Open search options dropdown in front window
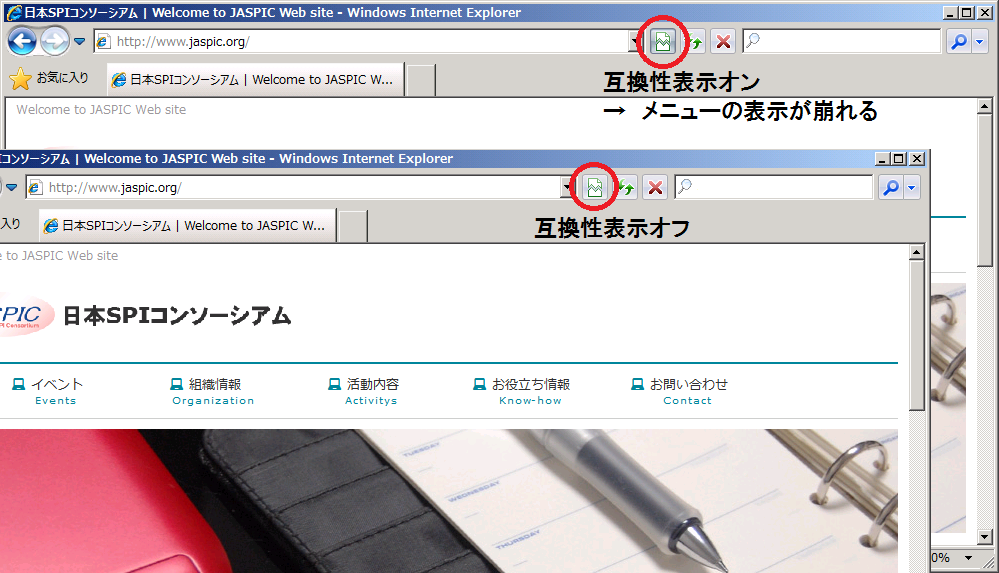Image resolution: width=999 pixels, height=573 pixels. pos(912,188)
